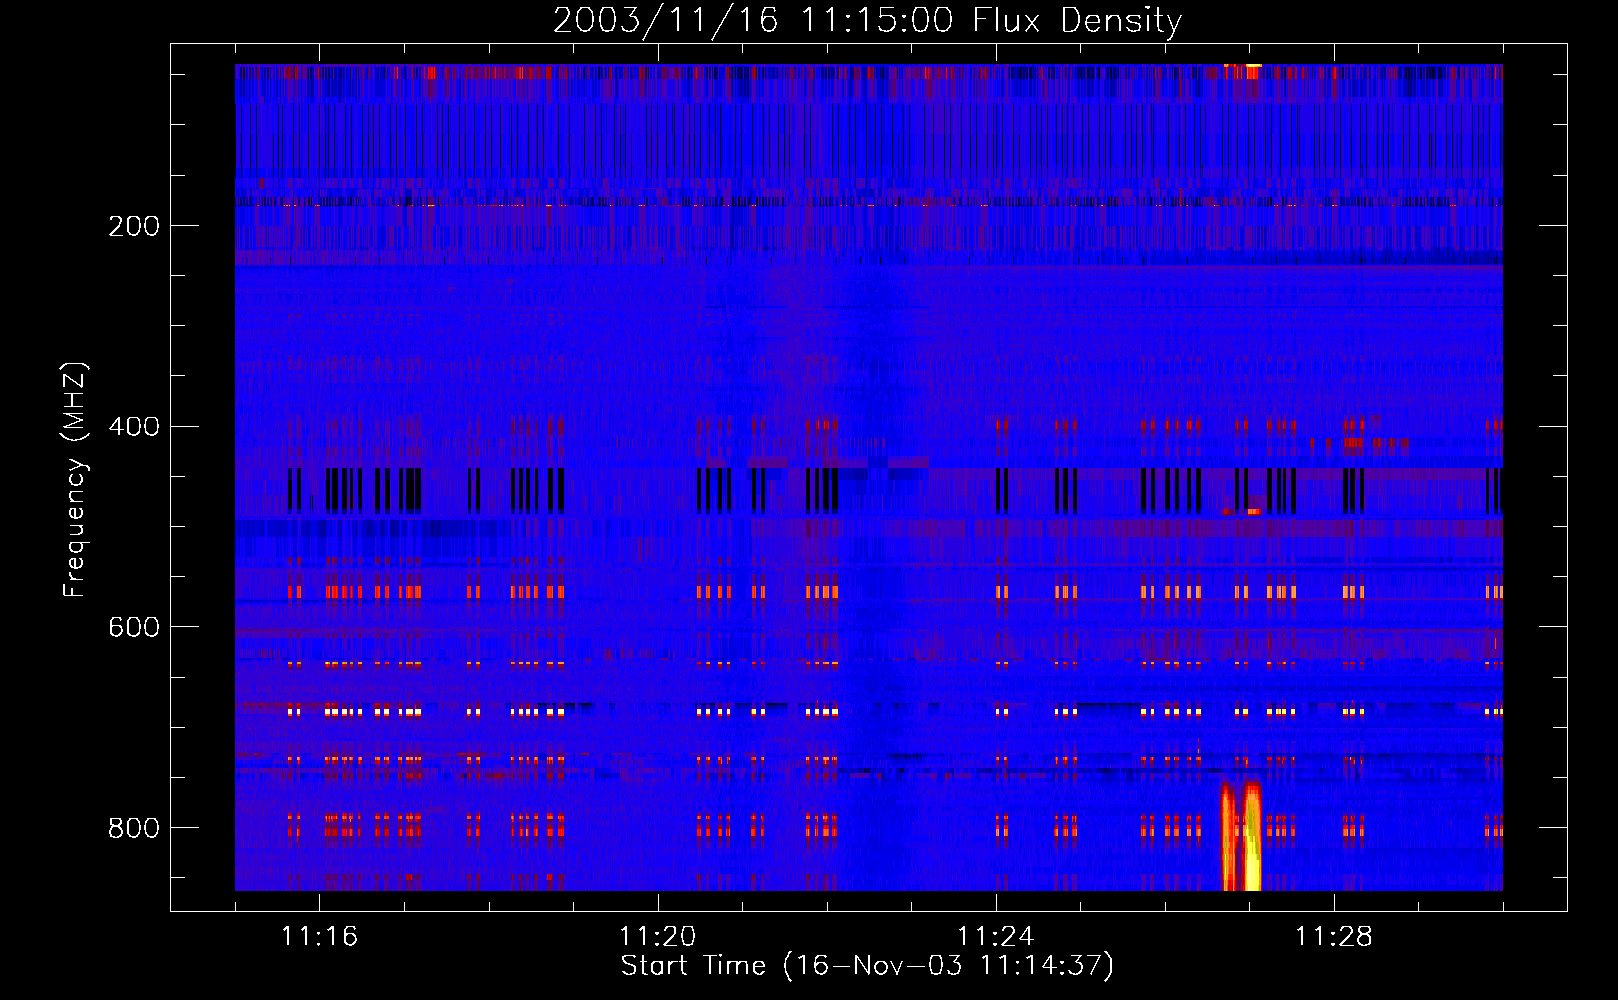Image resolution: width=1618 pixels, height=1000 pixels.
Task: Click the small red-yellow burst at the spectrogram's top edge
Action: click(1243, 71)
